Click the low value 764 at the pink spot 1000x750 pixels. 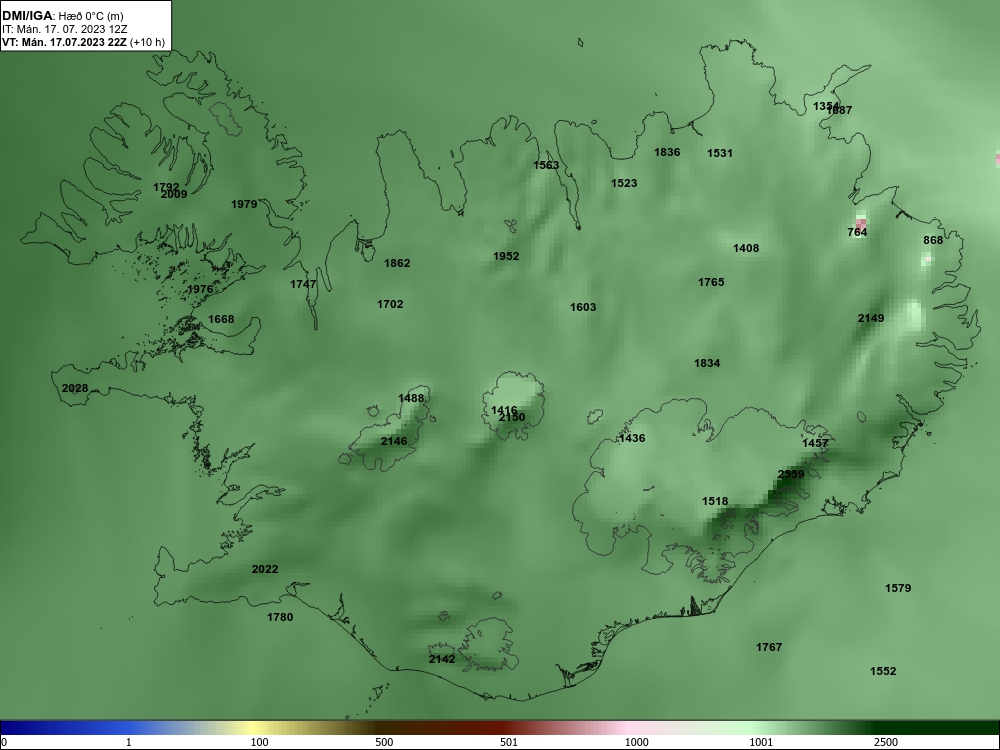point(857,232)
